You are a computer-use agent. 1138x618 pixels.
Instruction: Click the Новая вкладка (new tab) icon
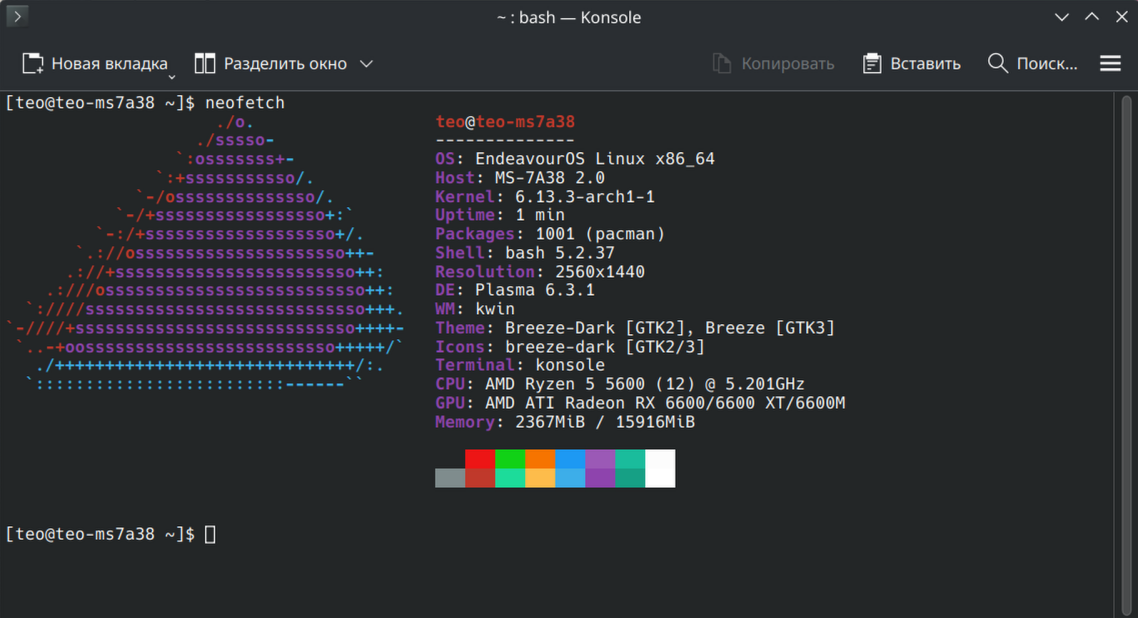(33, 64)
